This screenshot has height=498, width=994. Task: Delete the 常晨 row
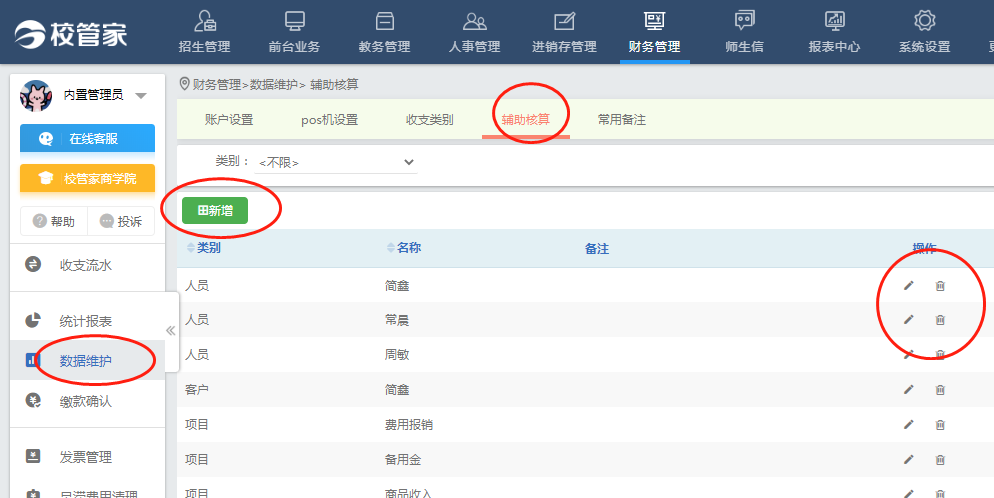click(x=940, y=319)
